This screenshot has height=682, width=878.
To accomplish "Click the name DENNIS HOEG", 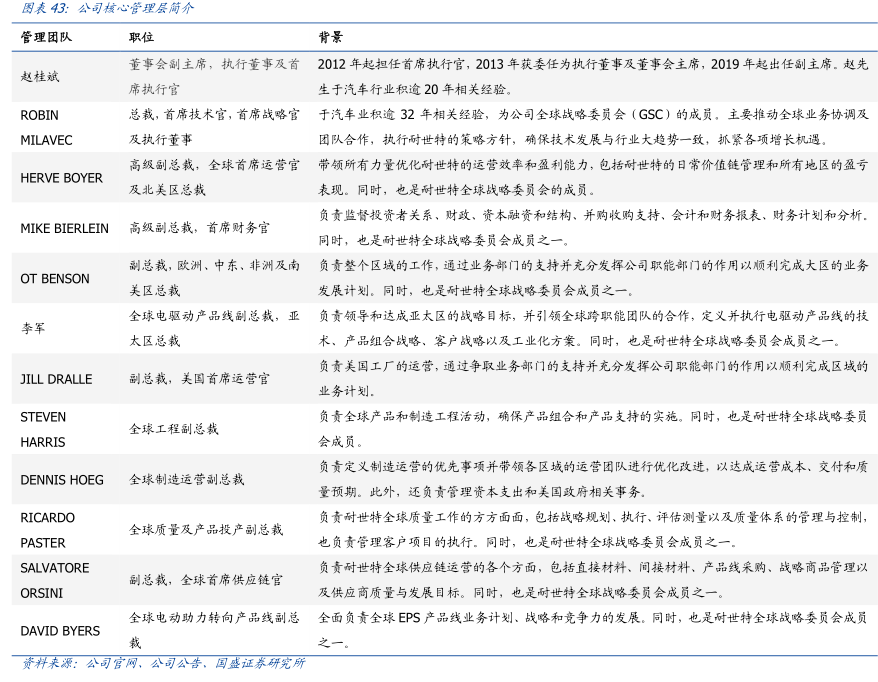I will tap(62, 480).
